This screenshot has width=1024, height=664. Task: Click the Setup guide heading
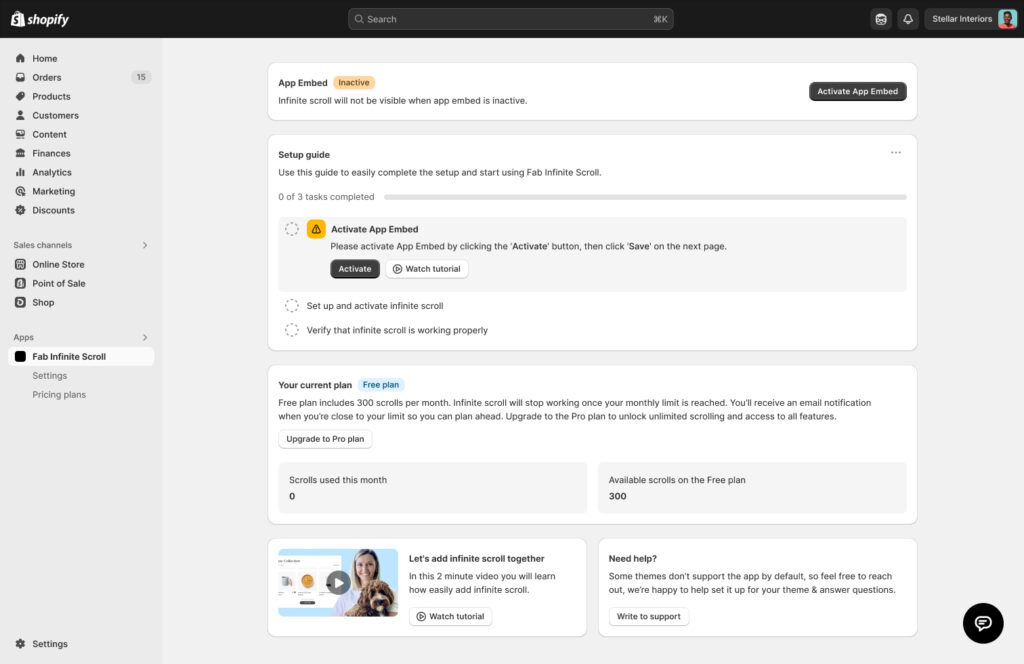click(x=304, y=155)
